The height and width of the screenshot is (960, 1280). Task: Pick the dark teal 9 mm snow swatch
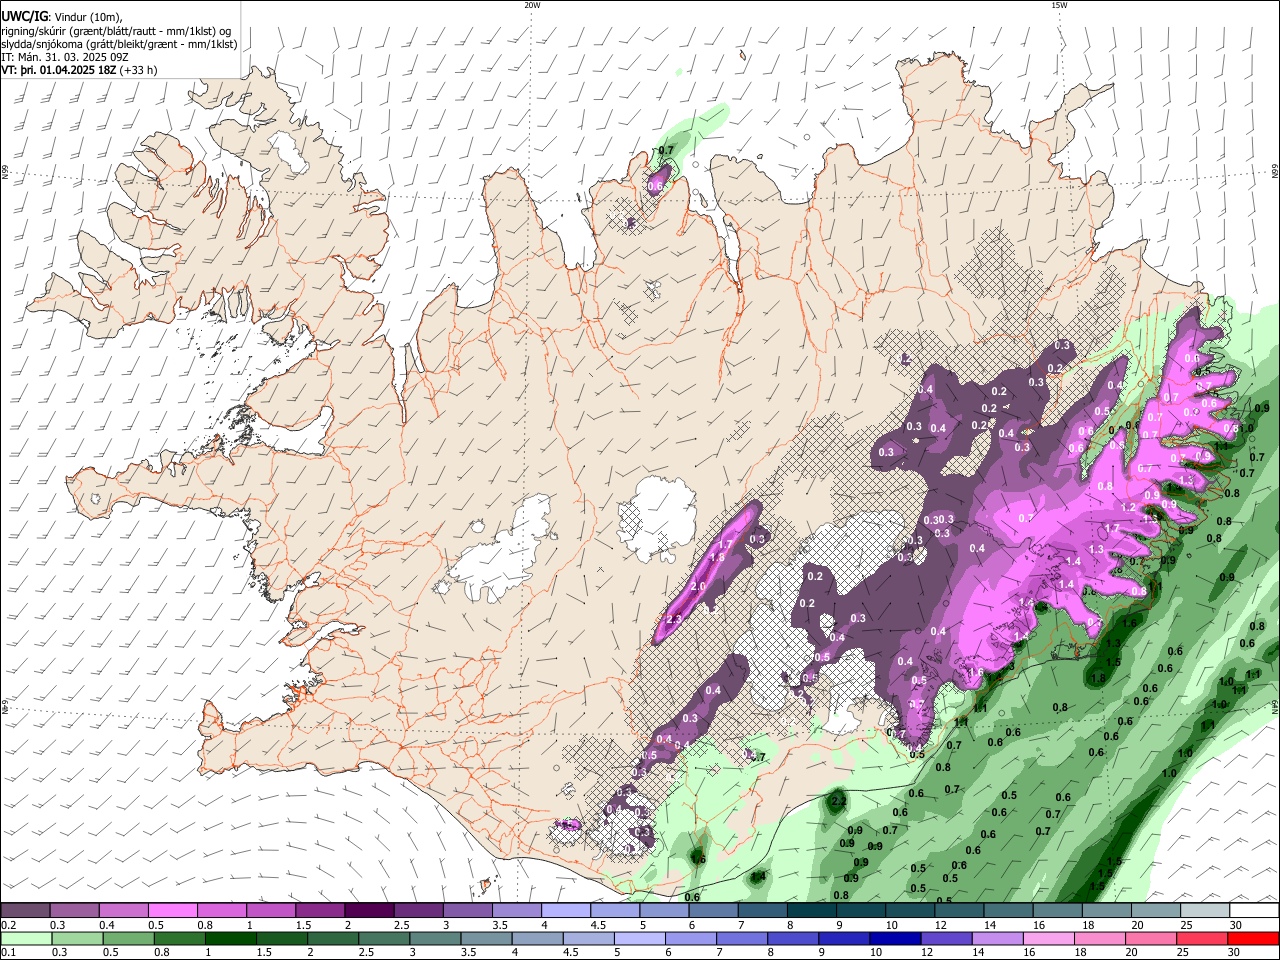click(x=860, y=911)
